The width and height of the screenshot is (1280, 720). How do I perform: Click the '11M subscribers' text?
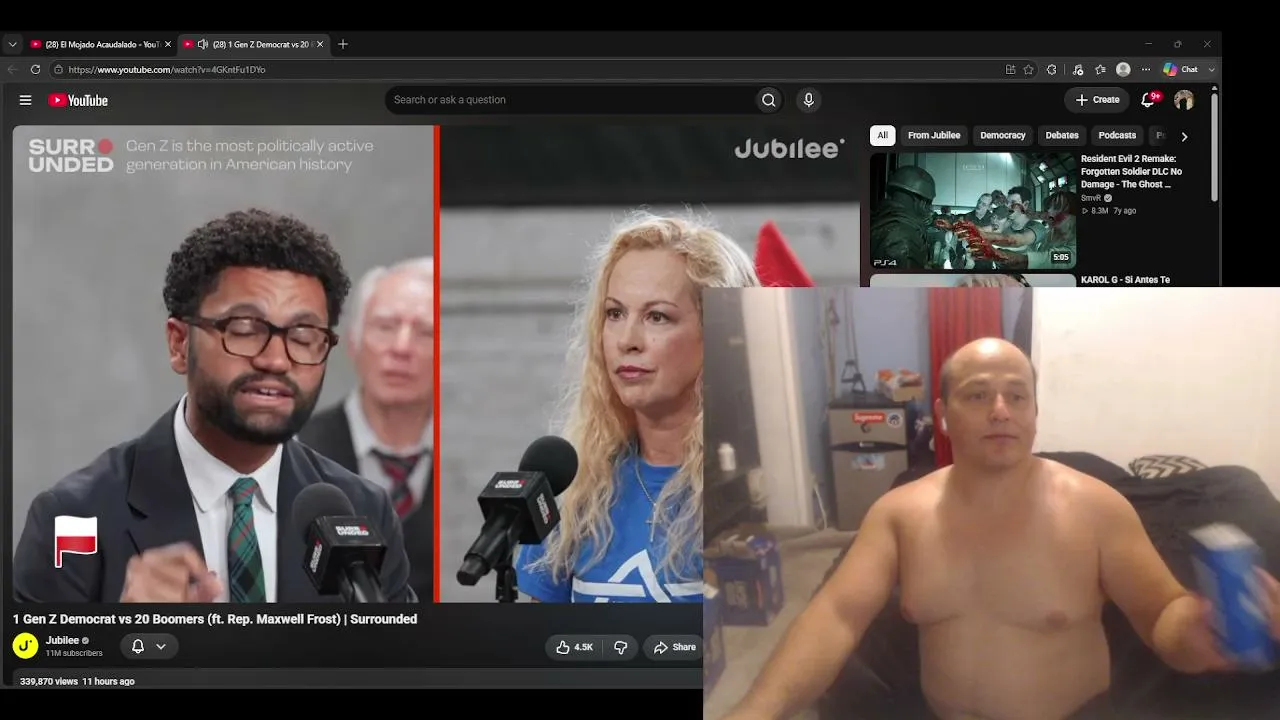click(x=74, y=653)
